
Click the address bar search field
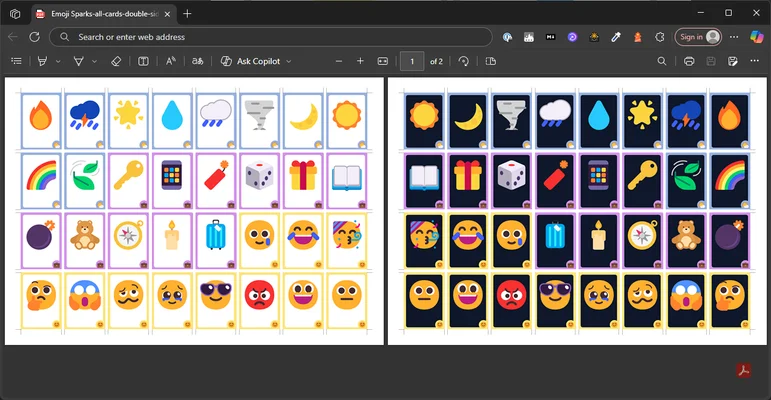271,37
